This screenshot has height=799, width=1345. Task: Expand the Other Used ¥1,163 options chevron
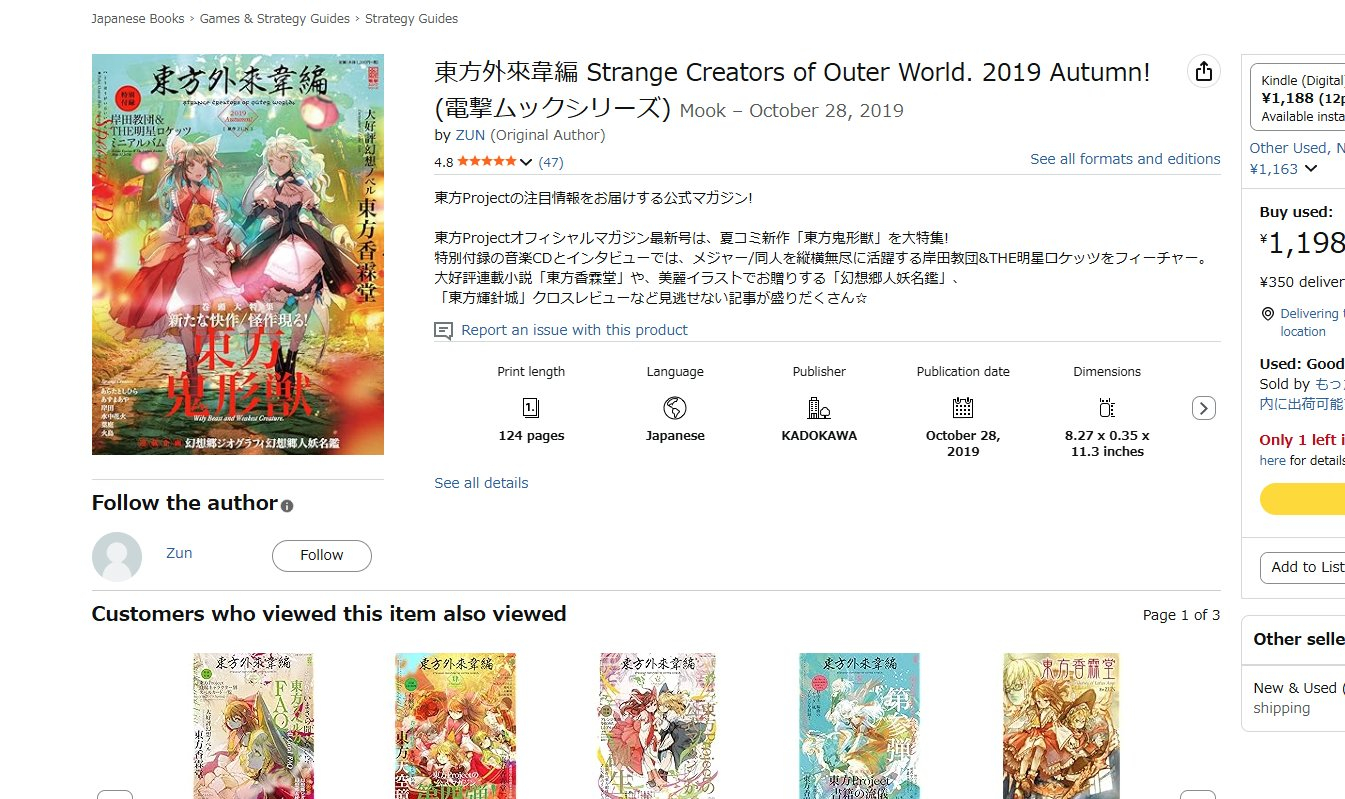point(1311,169)
